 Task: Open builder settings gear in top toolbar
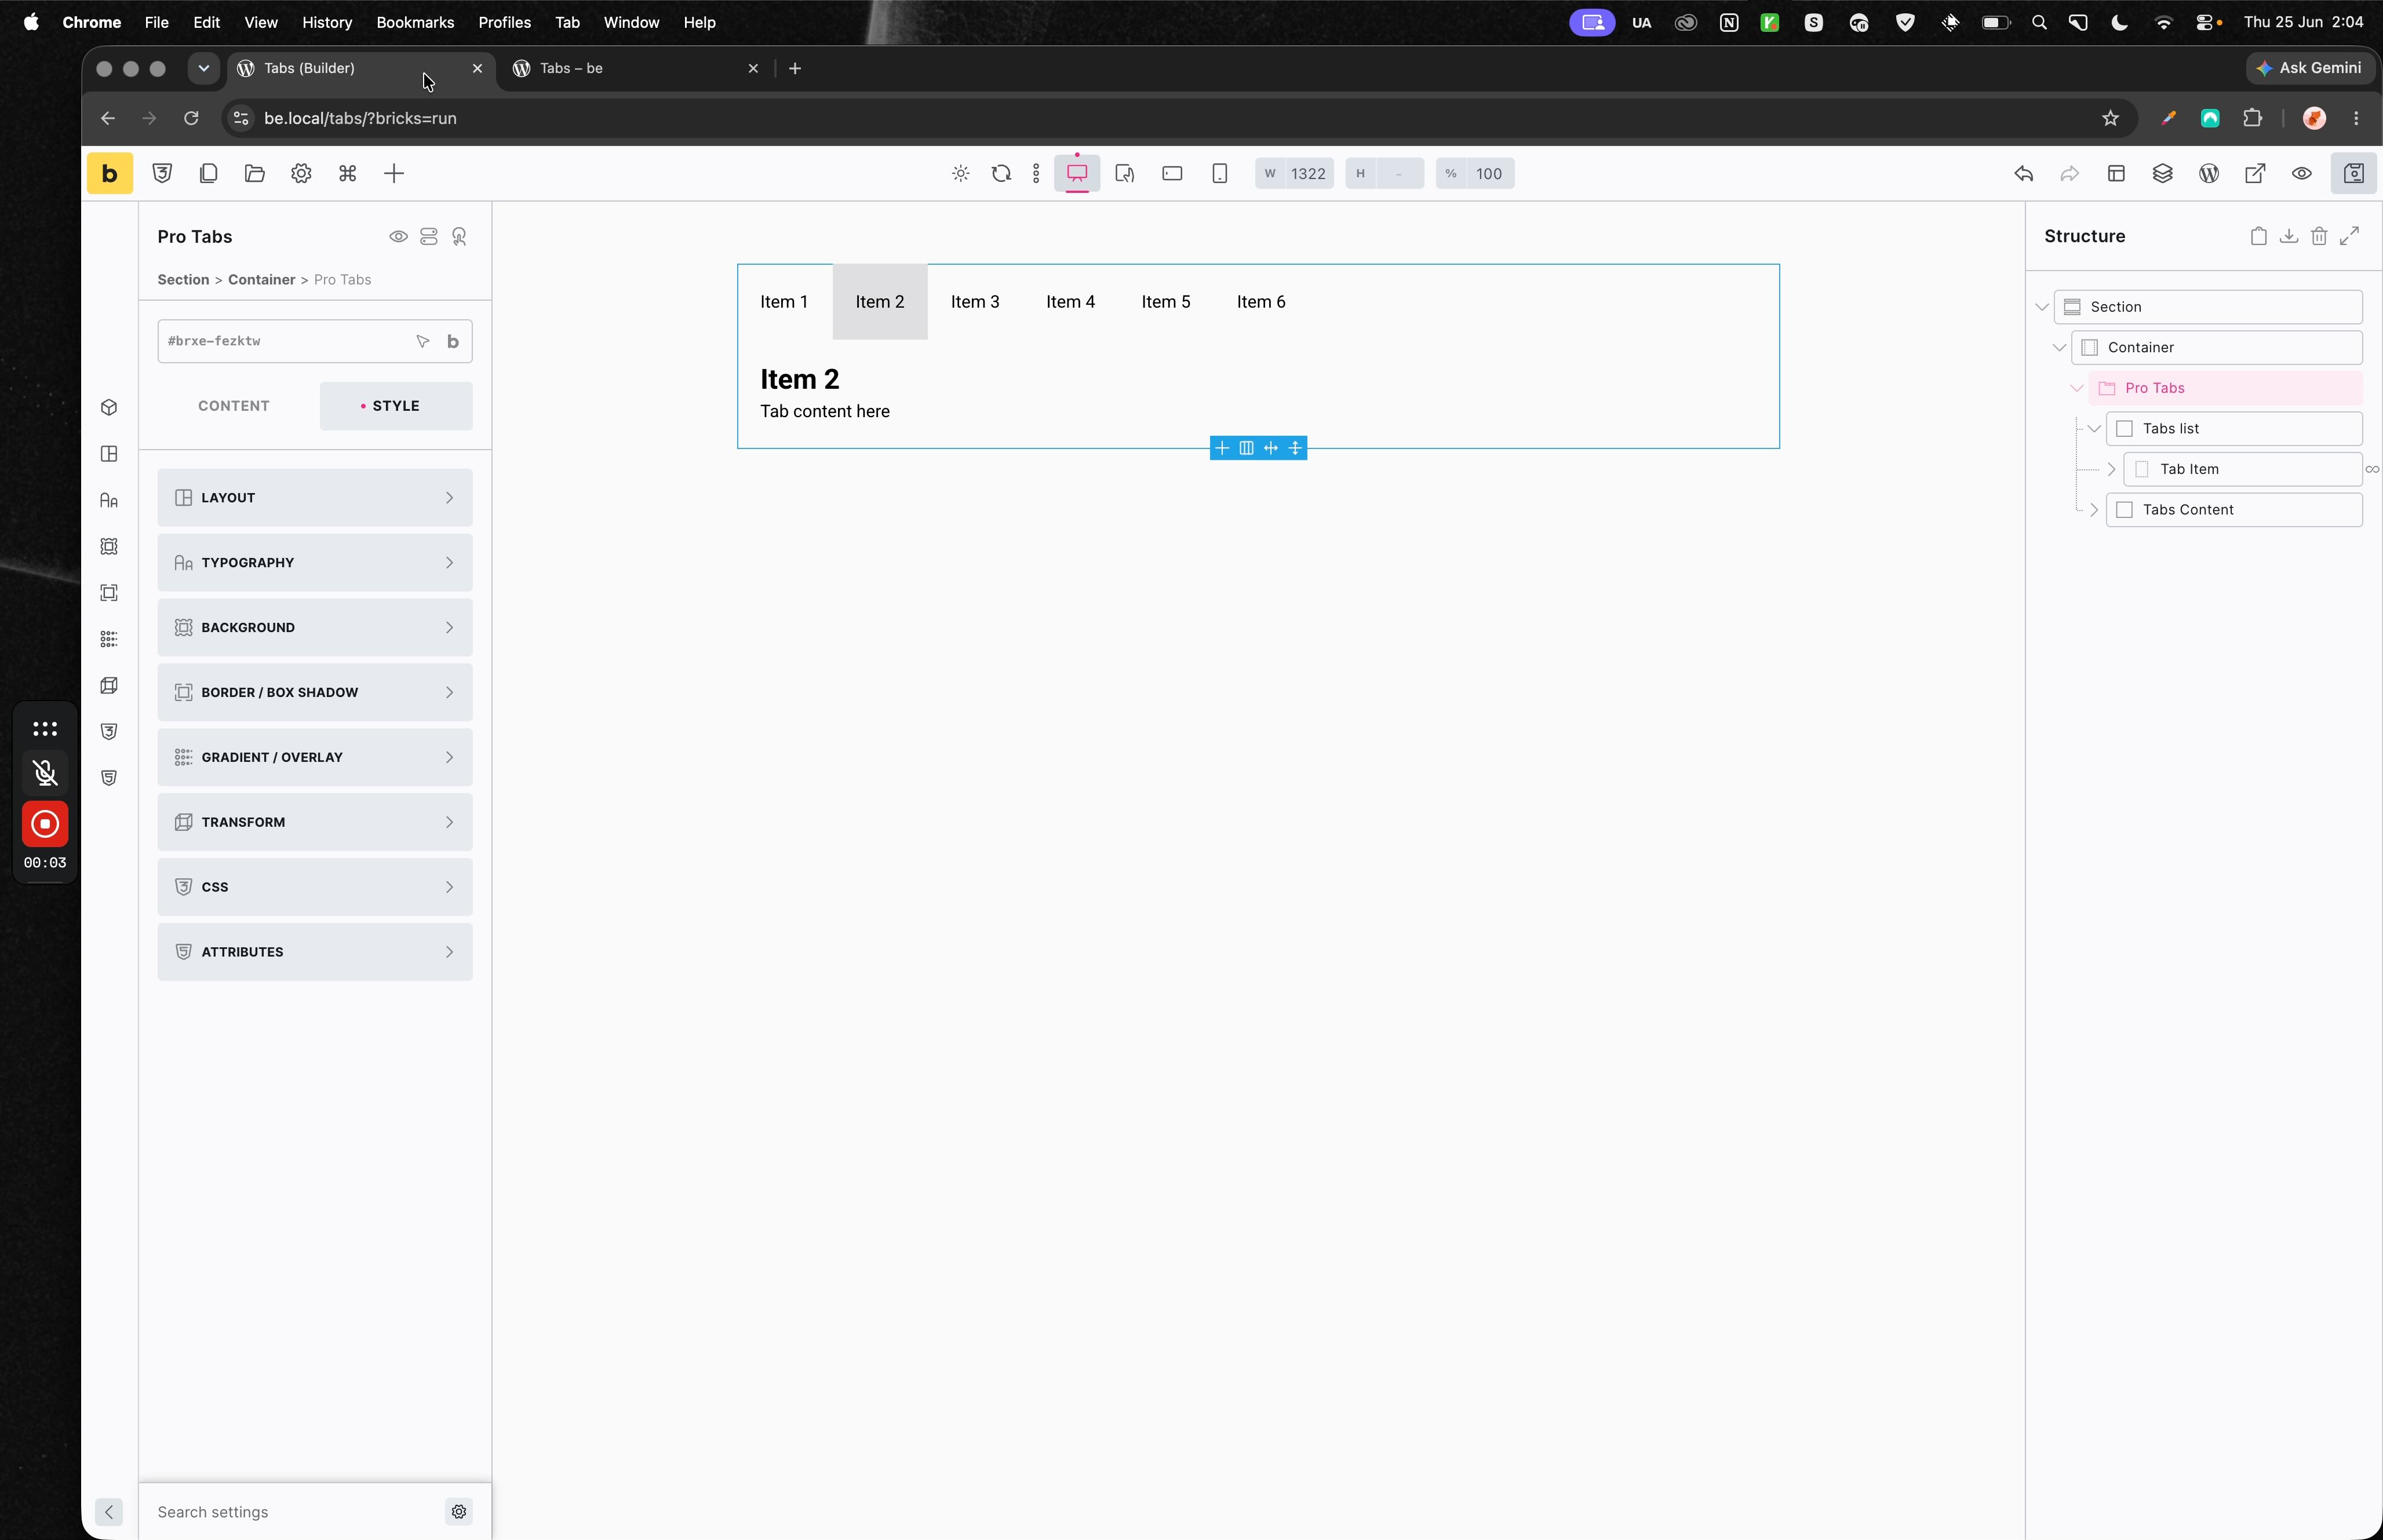(301, 173)
